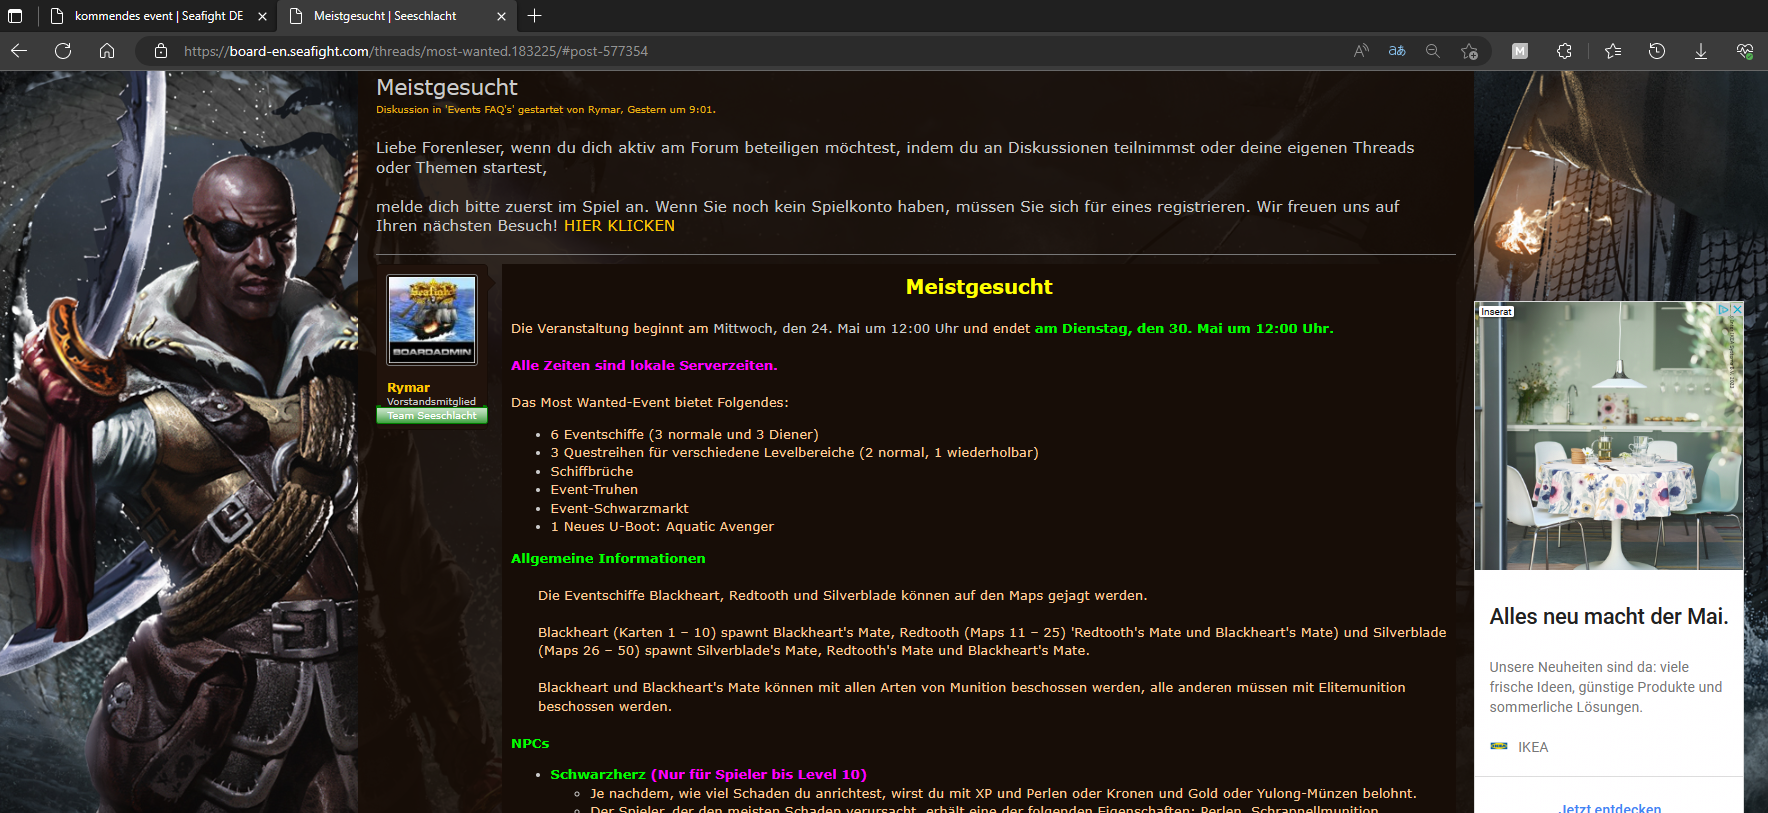Focus the address bar URL field
The width and height of the screenshot is (1768, 813).
click(760, 51)
